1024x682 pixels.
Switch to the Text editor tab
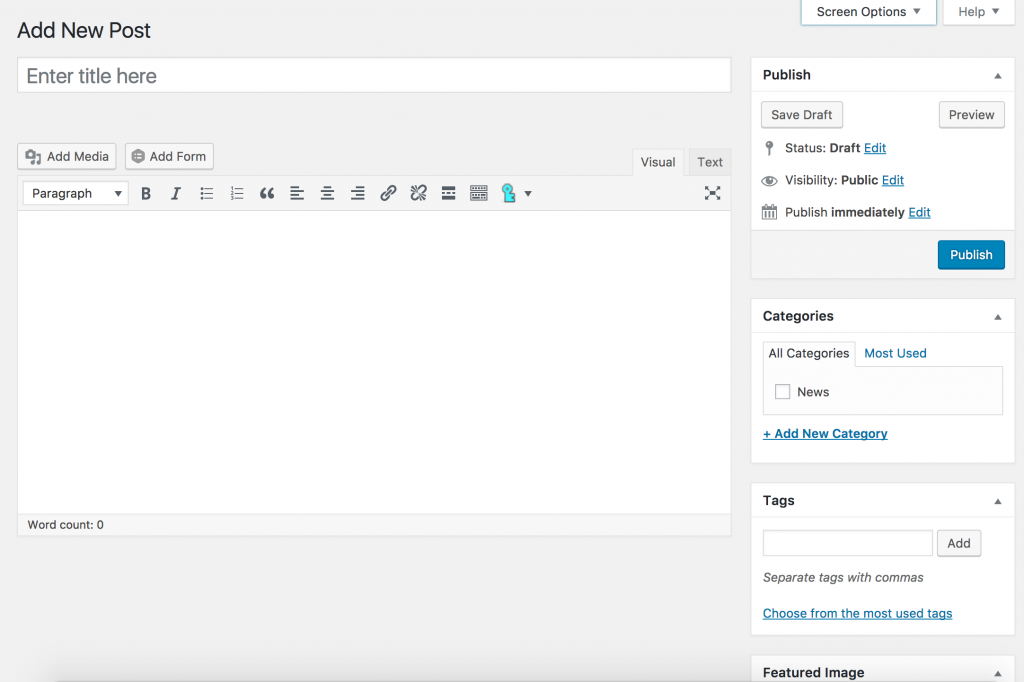710,162
